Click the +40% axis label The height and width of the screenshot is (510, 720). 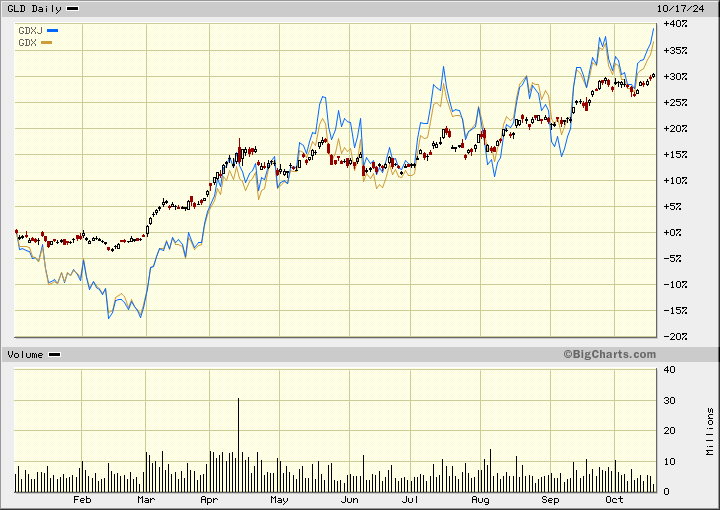click(x=675, y=24)
